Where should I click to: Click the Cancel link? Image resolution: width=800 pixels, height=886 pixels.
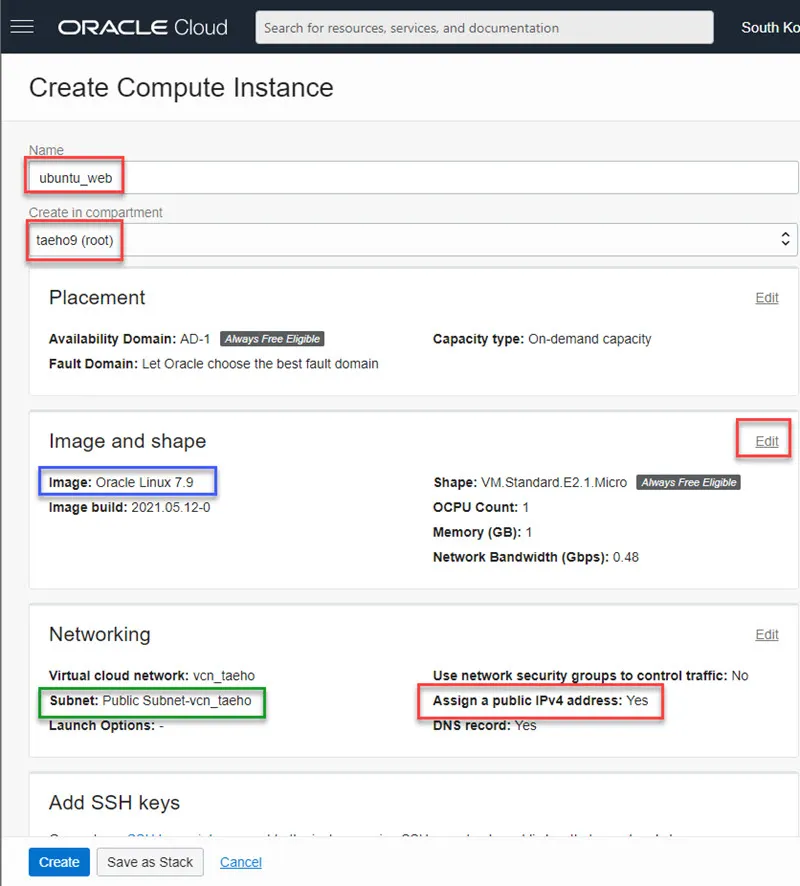[x=241, y=862]
